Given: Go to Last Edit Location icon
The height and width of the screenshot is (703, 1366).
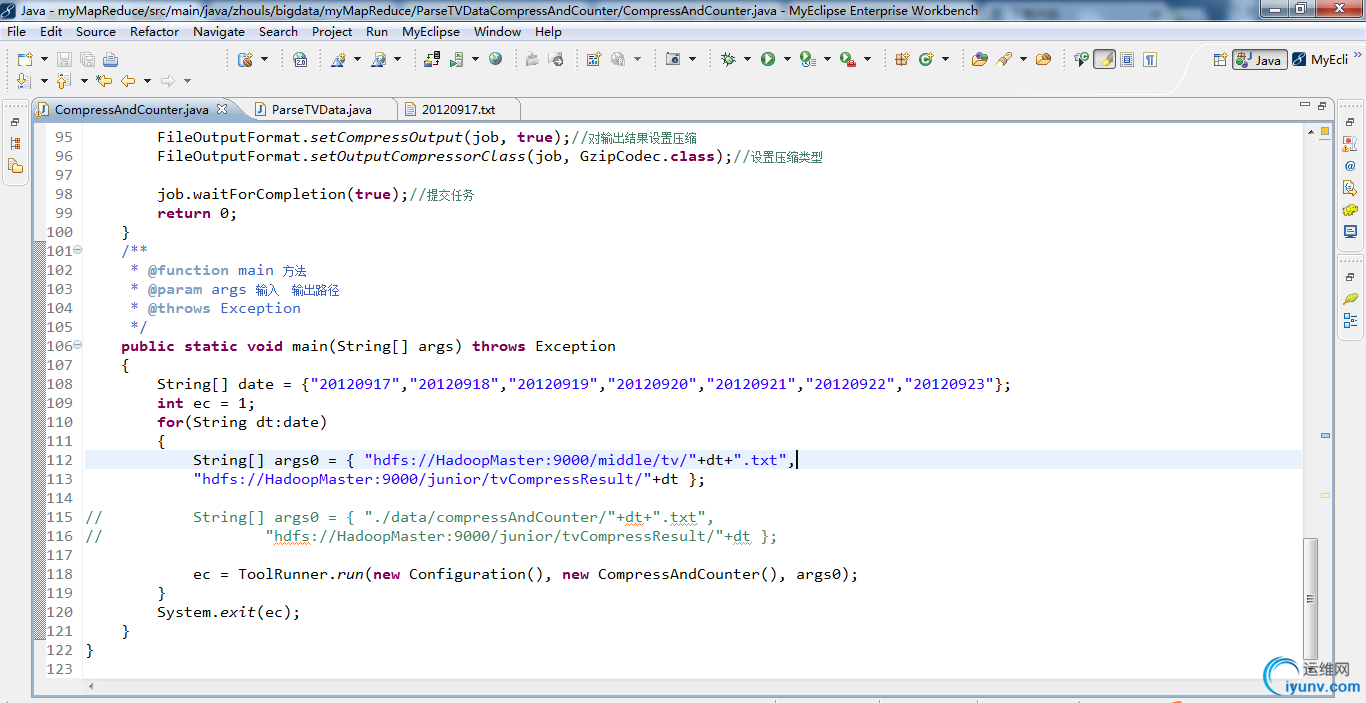Looking at the screenshot, I should [x=104, y=81].
